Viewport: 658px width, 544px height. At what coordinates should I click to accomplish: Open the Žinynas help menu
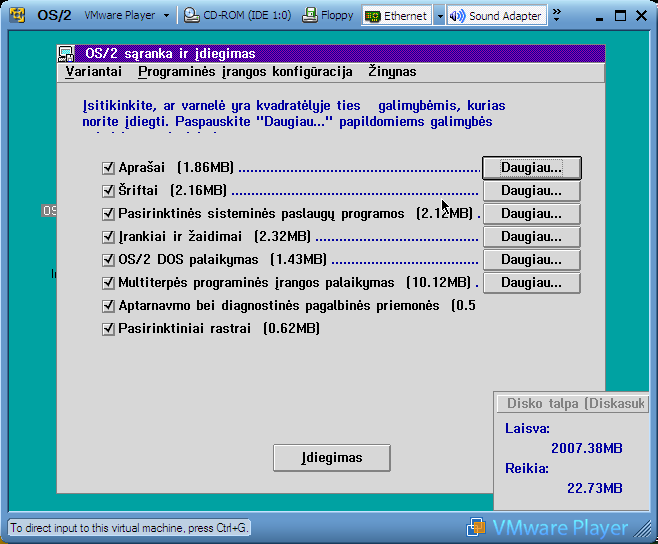click(392, 72)
